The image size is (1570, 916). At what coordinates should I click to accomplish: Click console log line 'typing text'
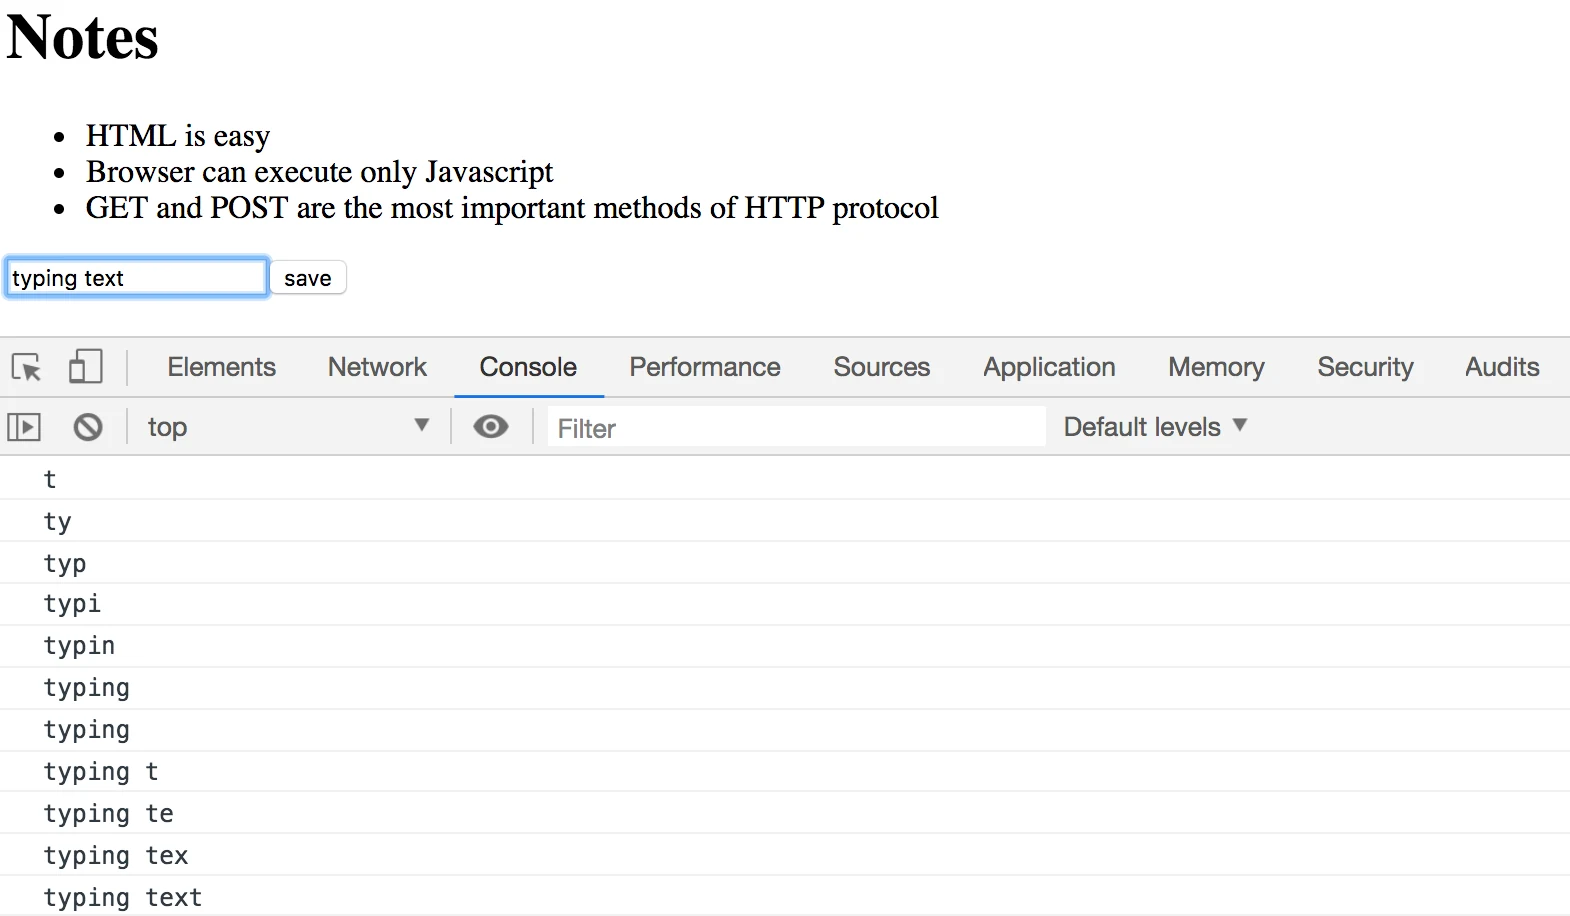click(x=785, y=896)
